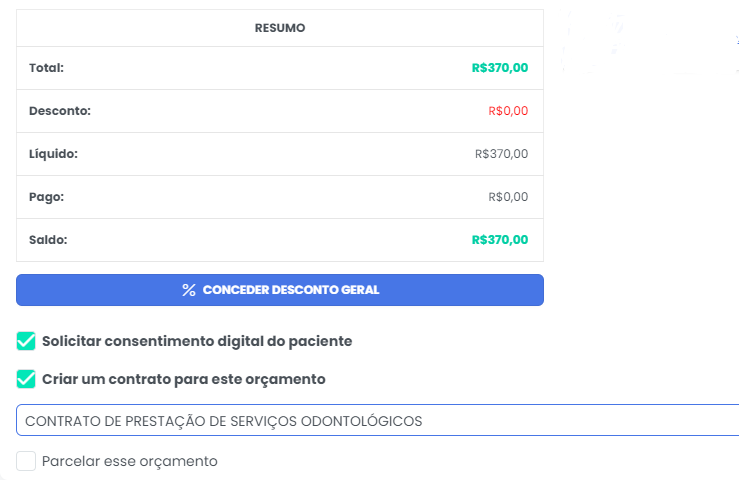739x480 pixels.
Task: Select the Líquido amount R$370,00
Action: click(501, 154)
